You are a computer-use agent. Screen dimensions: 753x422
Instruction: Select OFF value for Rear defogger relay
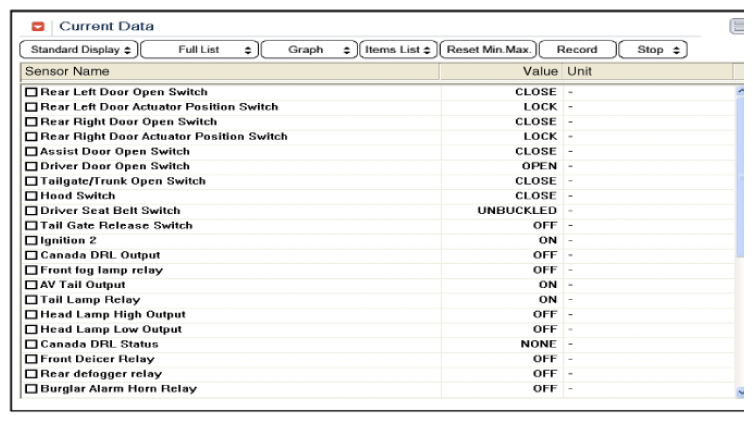click(545, 374)
